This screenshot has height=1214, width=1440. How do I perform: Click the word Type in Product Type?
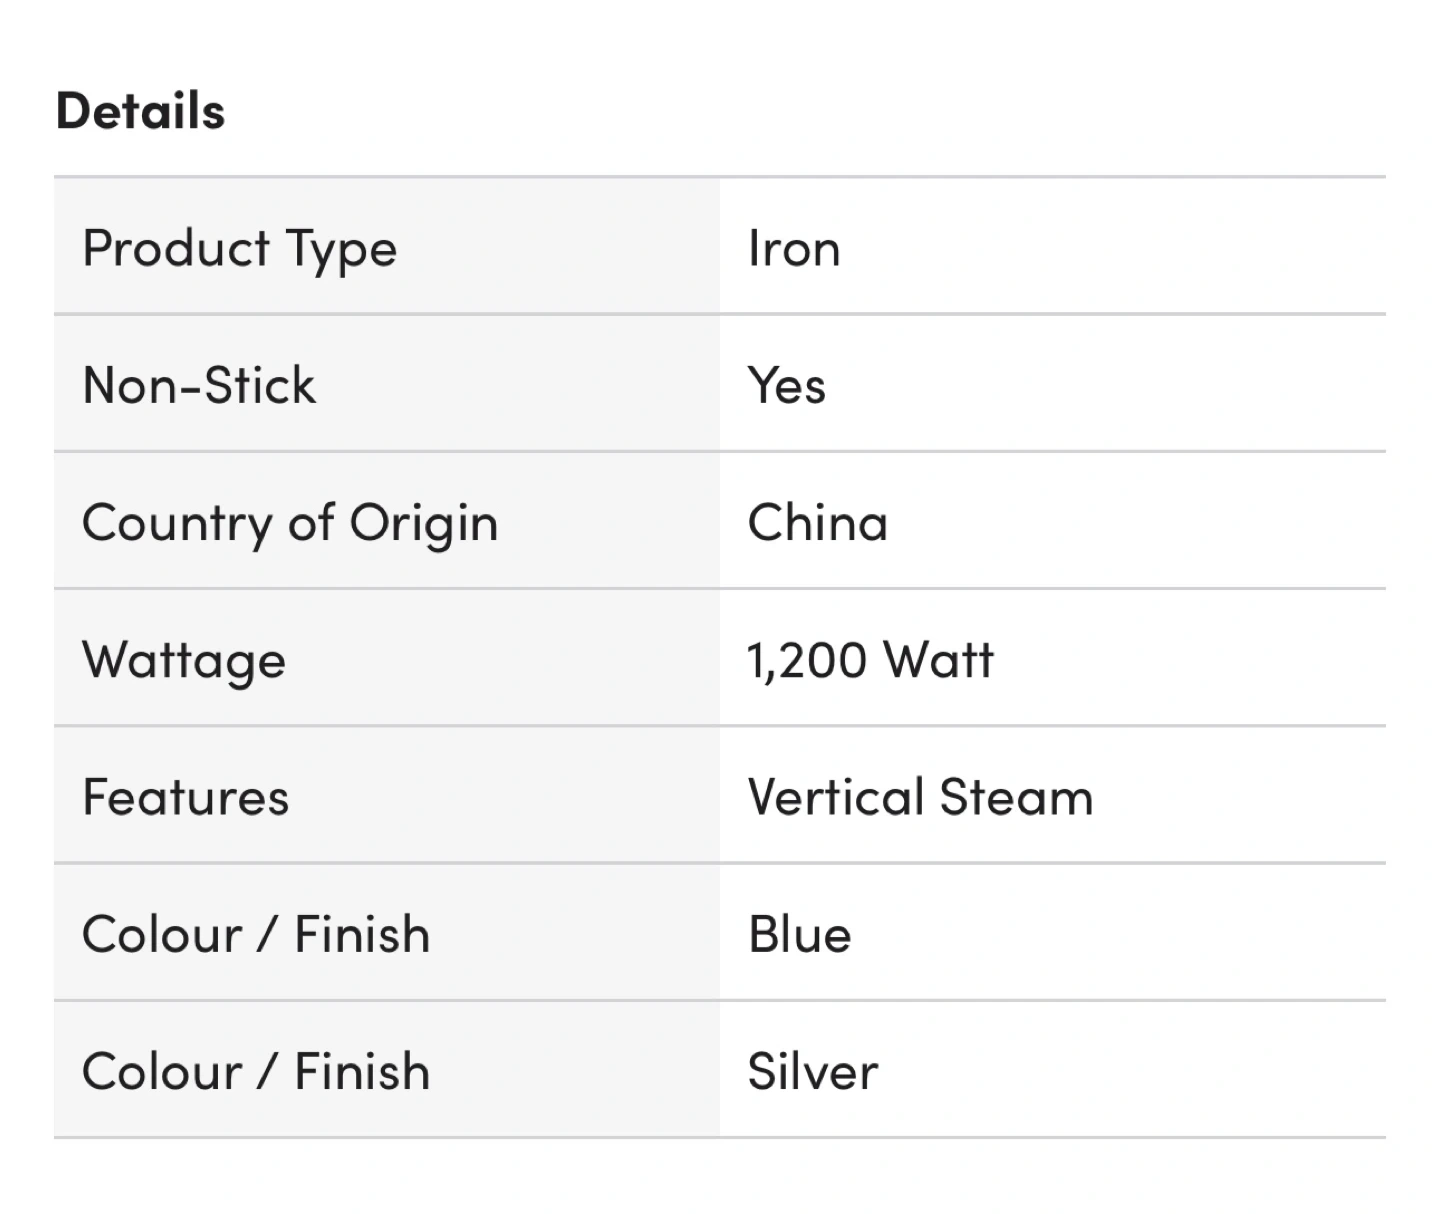(341, 248)
